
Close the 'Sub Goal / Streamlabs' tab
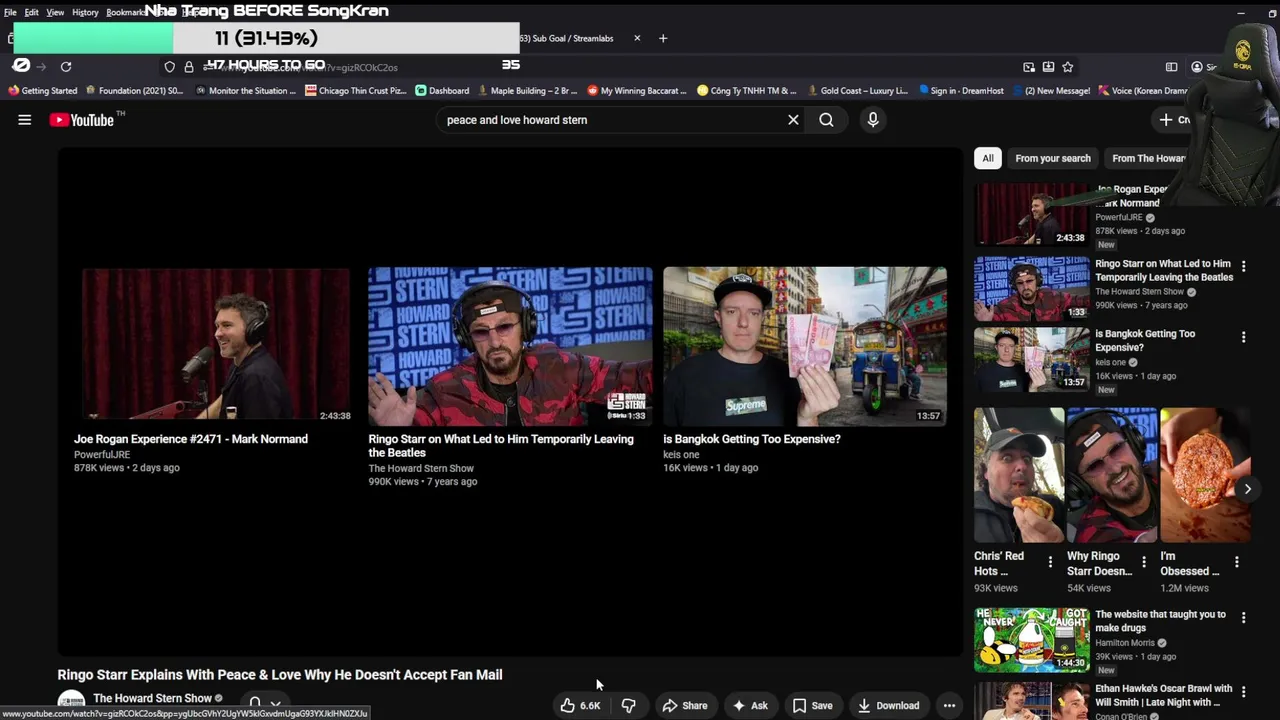(637, 38)
